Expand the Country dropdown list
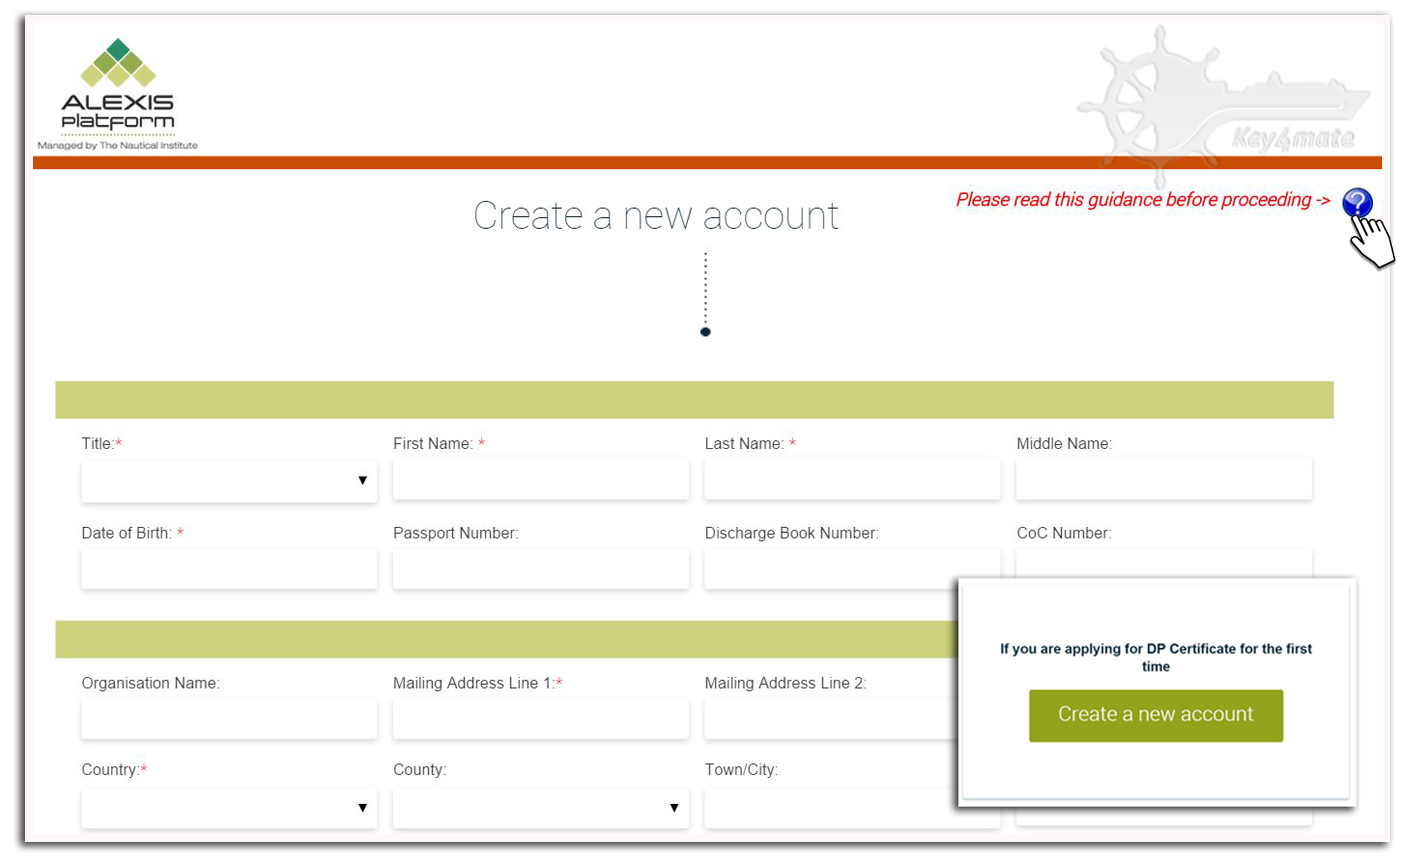1413x860 pixels. (229, 808)
